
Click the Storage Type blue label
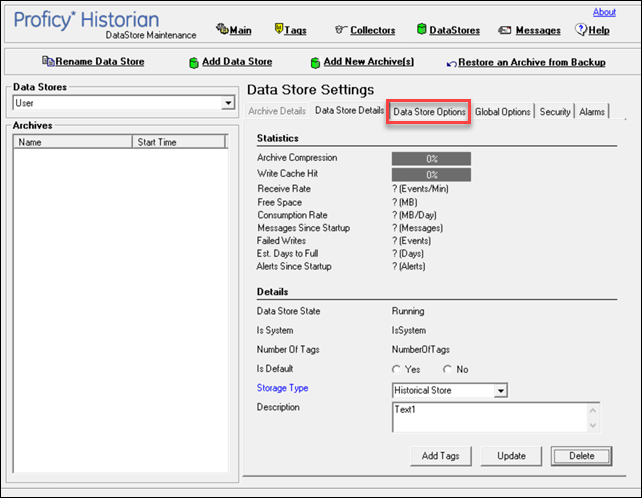pos(283,388)
